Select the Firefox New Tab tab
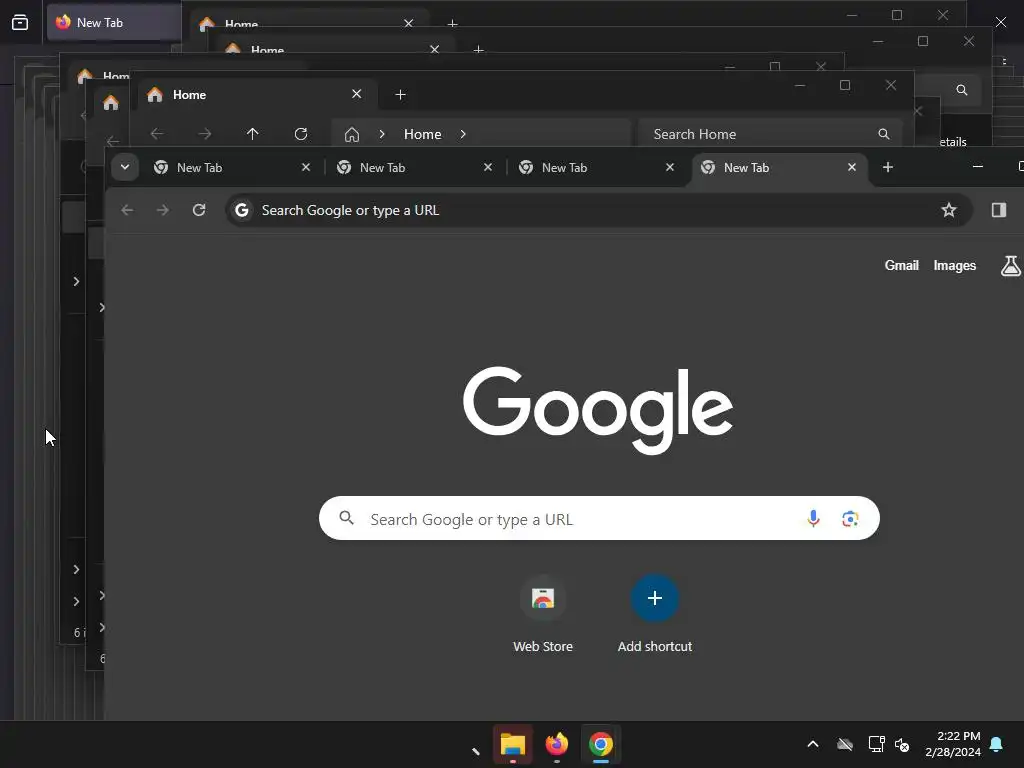This screenshot has width=1024, height=768. [114, 22]
